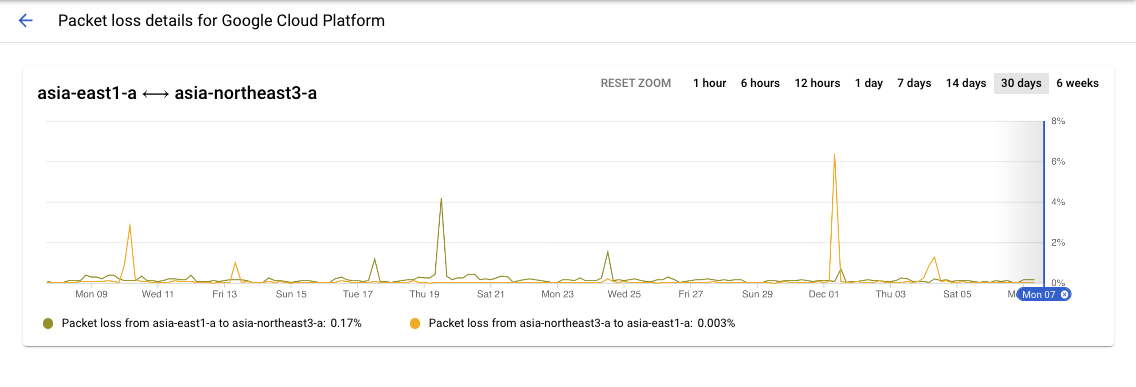Viewport: 1136px width, 387px height.
Task: Click the selected 30 days range
Action: click(1021, 83)
